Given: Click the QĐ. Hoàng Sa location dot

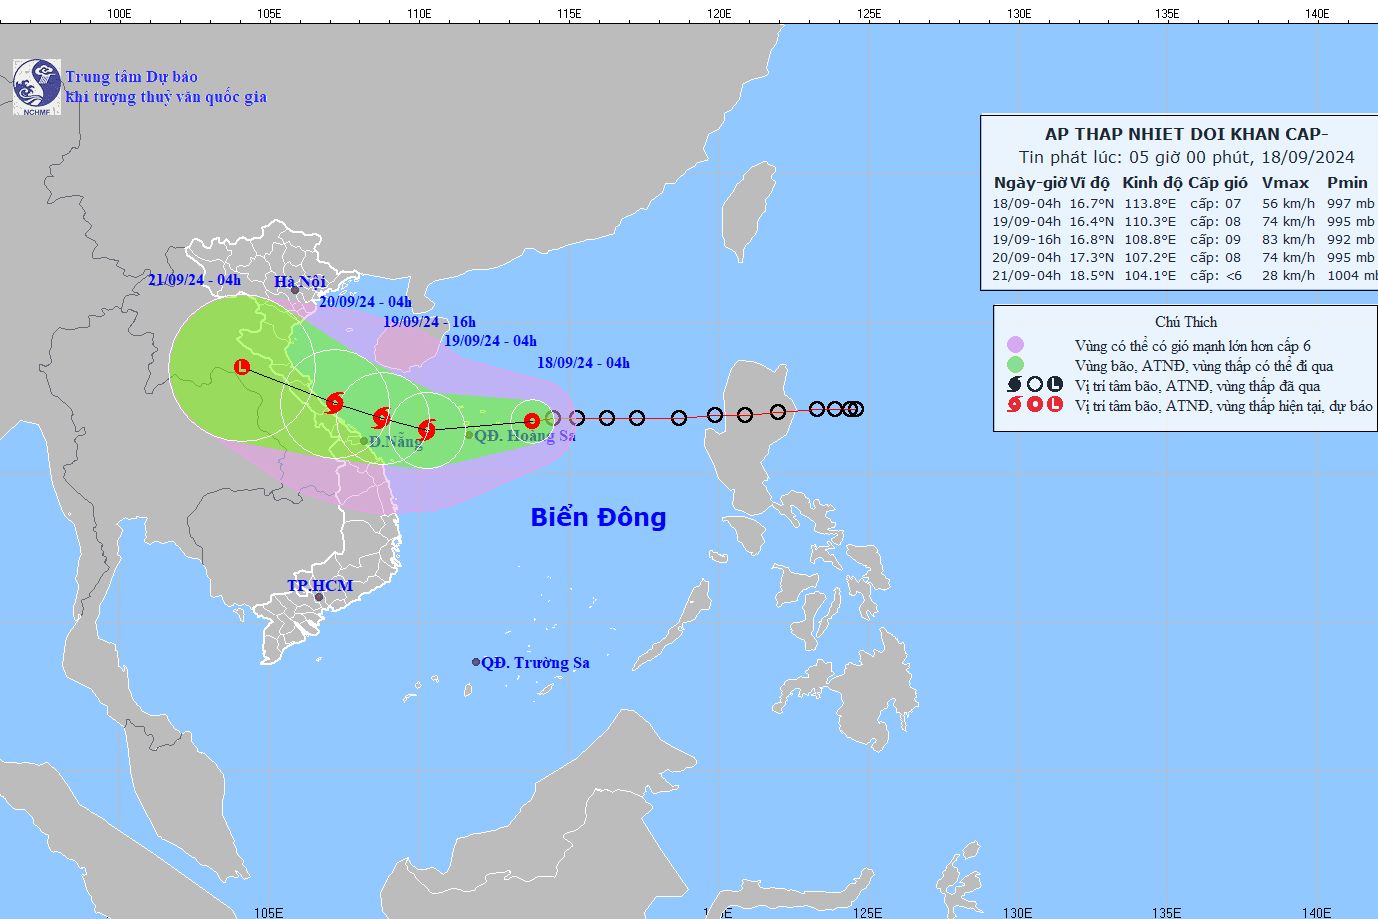Looking at the screenshot, I should [469, 434].
